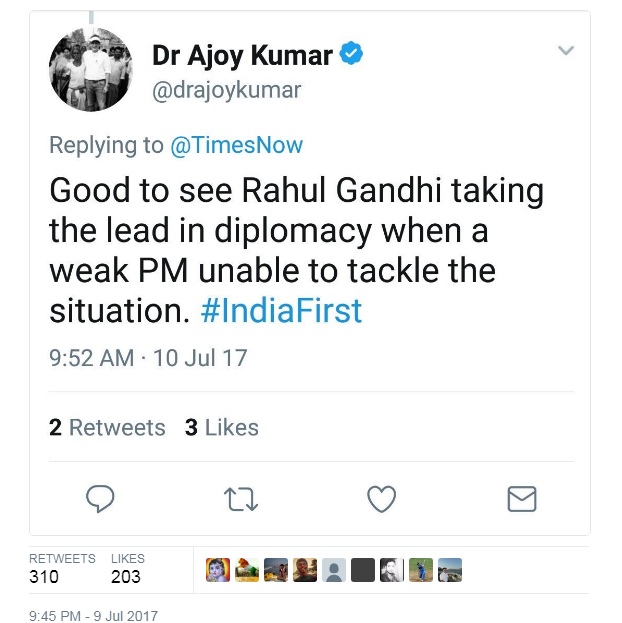Click the first liker avatar with Krishna image
This screenshot has width=622, height=623.
click(x=218, y=570)
